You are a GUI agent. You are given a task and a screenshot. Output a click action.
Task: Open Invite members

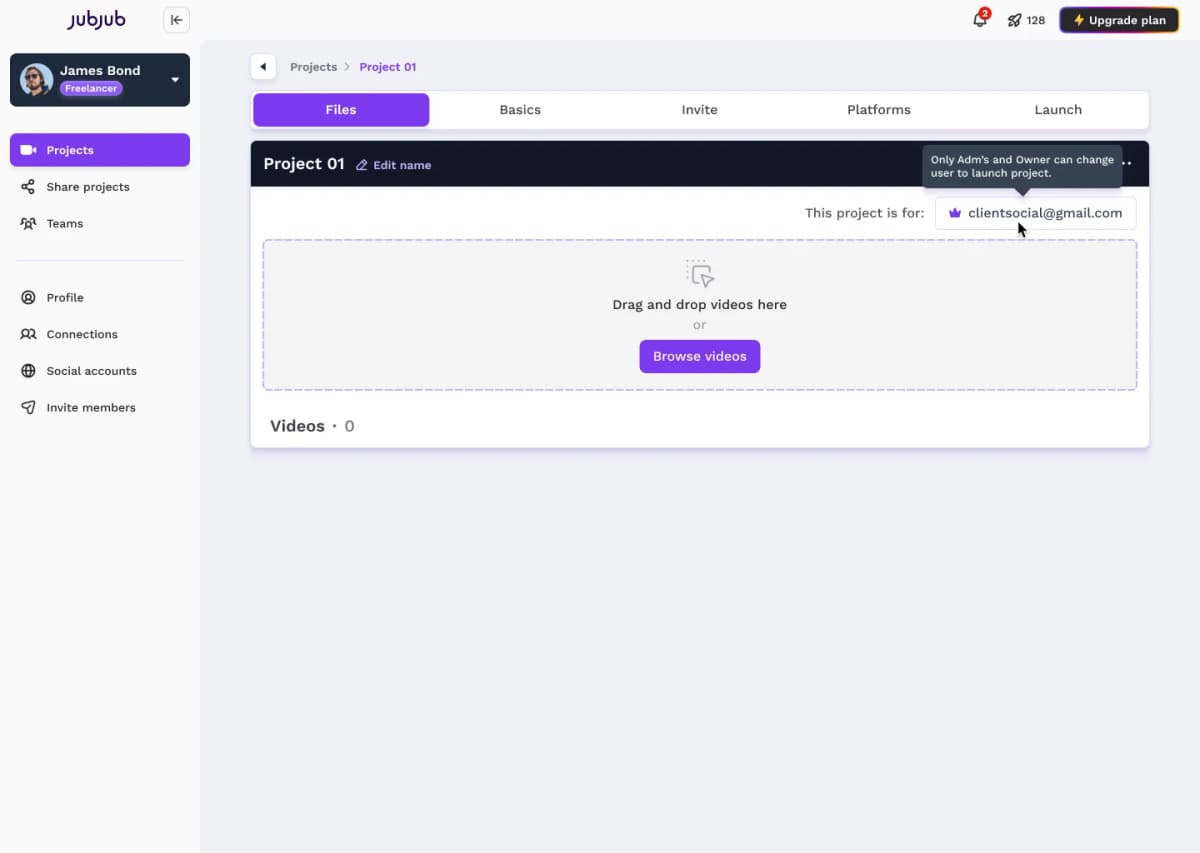click(90, 407)
